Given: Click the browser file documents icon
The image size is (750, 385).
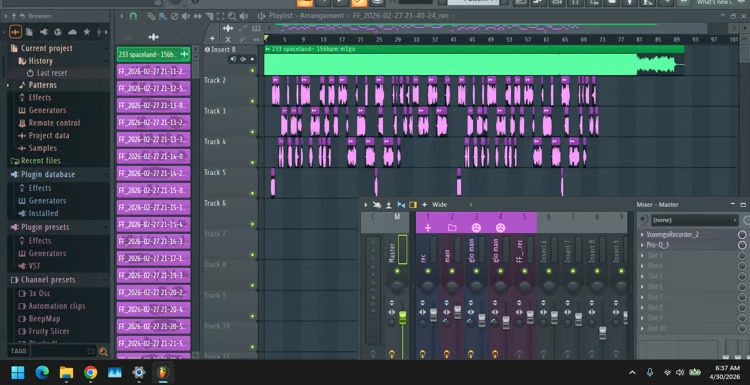Looking at the screenshot, I should (29, 32).
